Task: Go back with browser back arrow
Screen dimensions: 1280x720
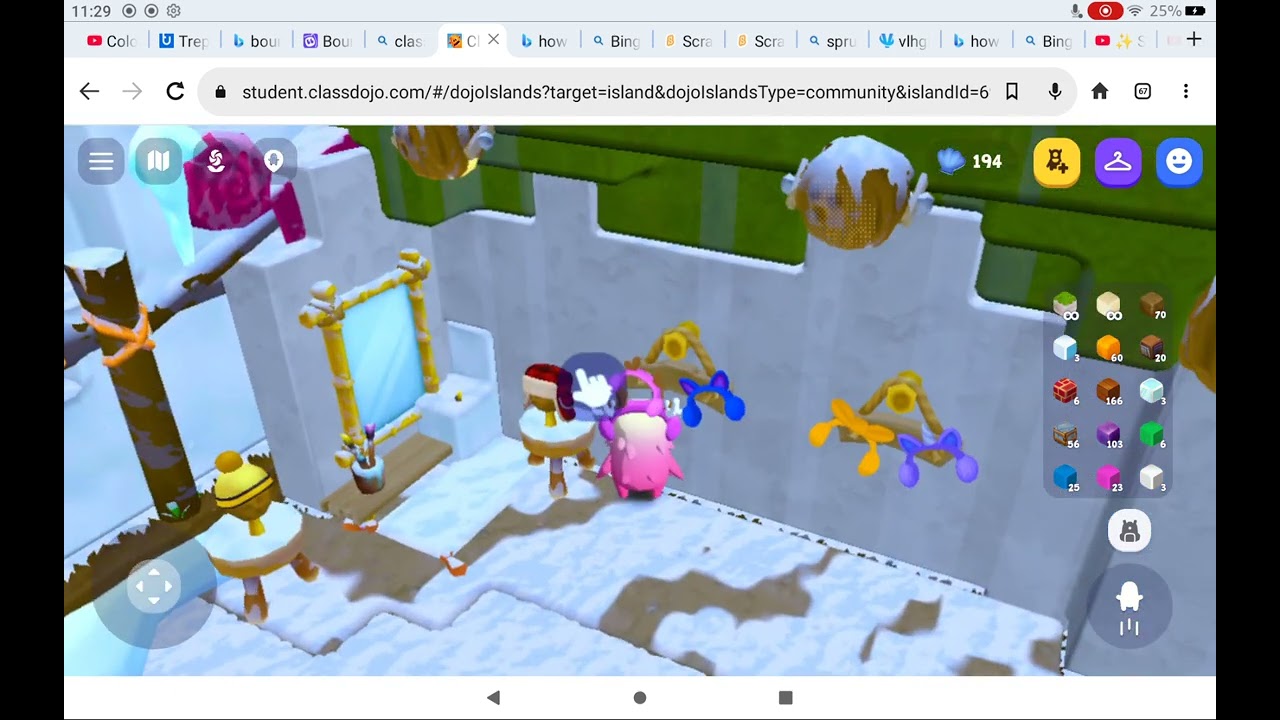Action: click(89, 91)
